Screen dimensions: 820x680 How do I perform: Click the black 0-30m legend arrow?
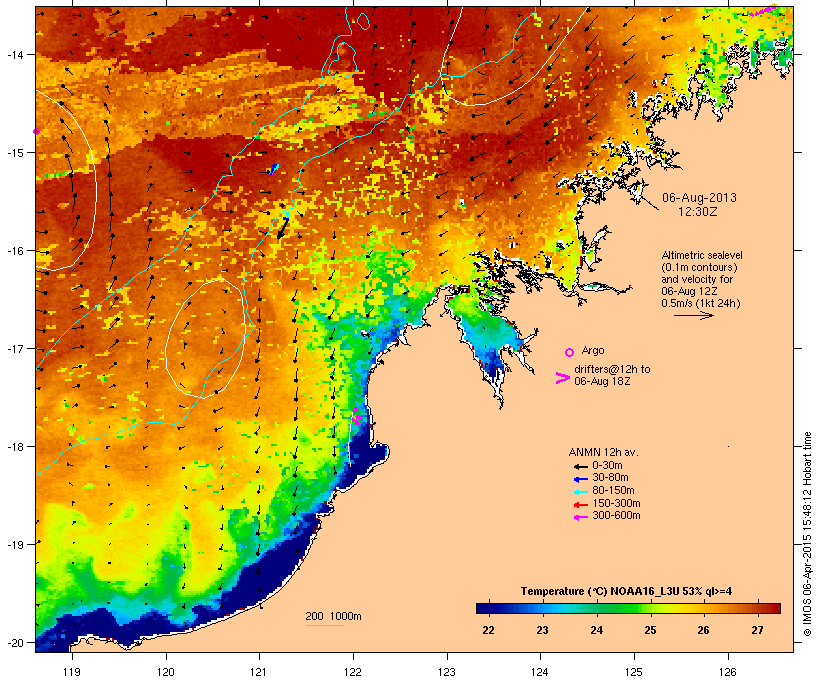(580, 466)
